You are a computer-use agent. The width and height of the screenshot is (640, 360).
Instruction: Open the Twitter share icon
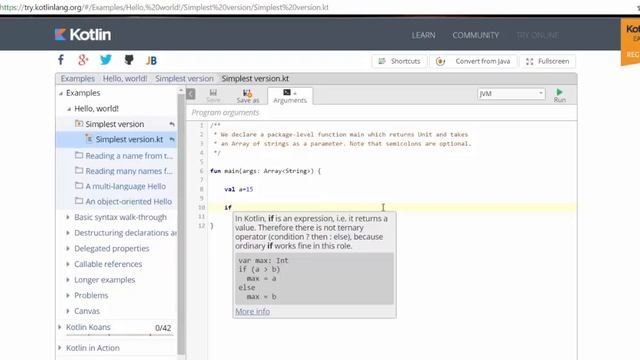(x=106, y=60)
